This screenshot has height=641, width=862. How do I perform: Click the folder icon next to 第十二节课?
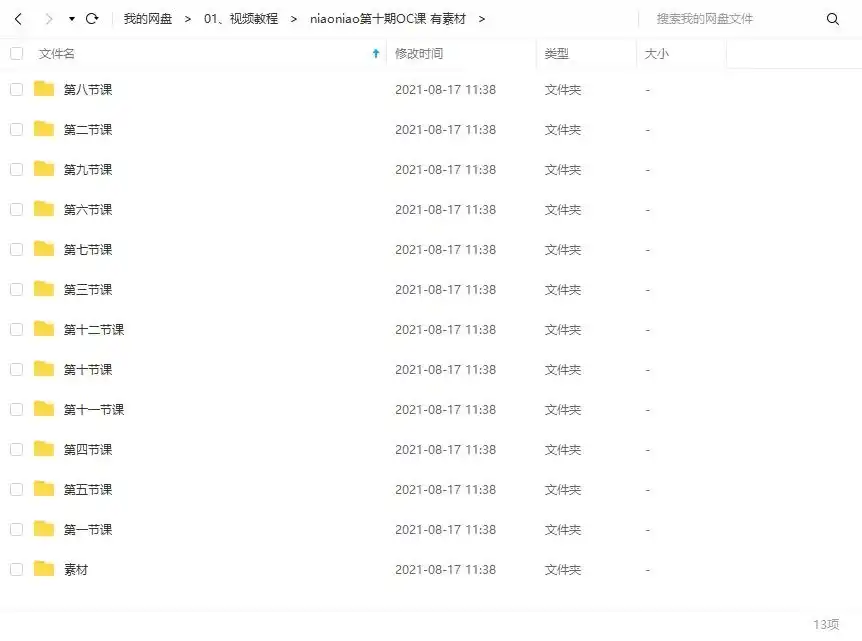coord(42,329)
